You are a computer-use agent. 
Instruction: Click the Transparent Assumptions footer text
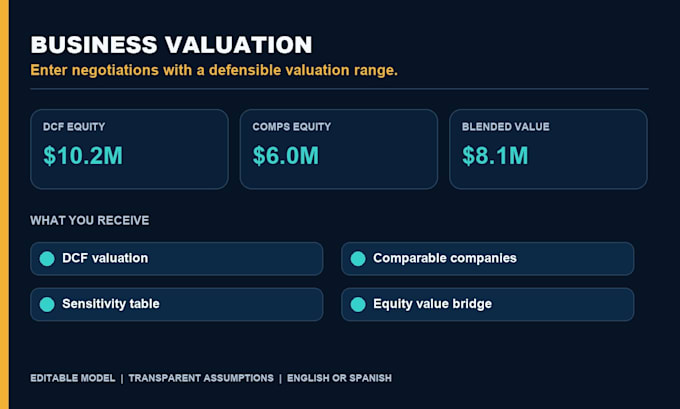pyautogui.click(x=201, y=378)
